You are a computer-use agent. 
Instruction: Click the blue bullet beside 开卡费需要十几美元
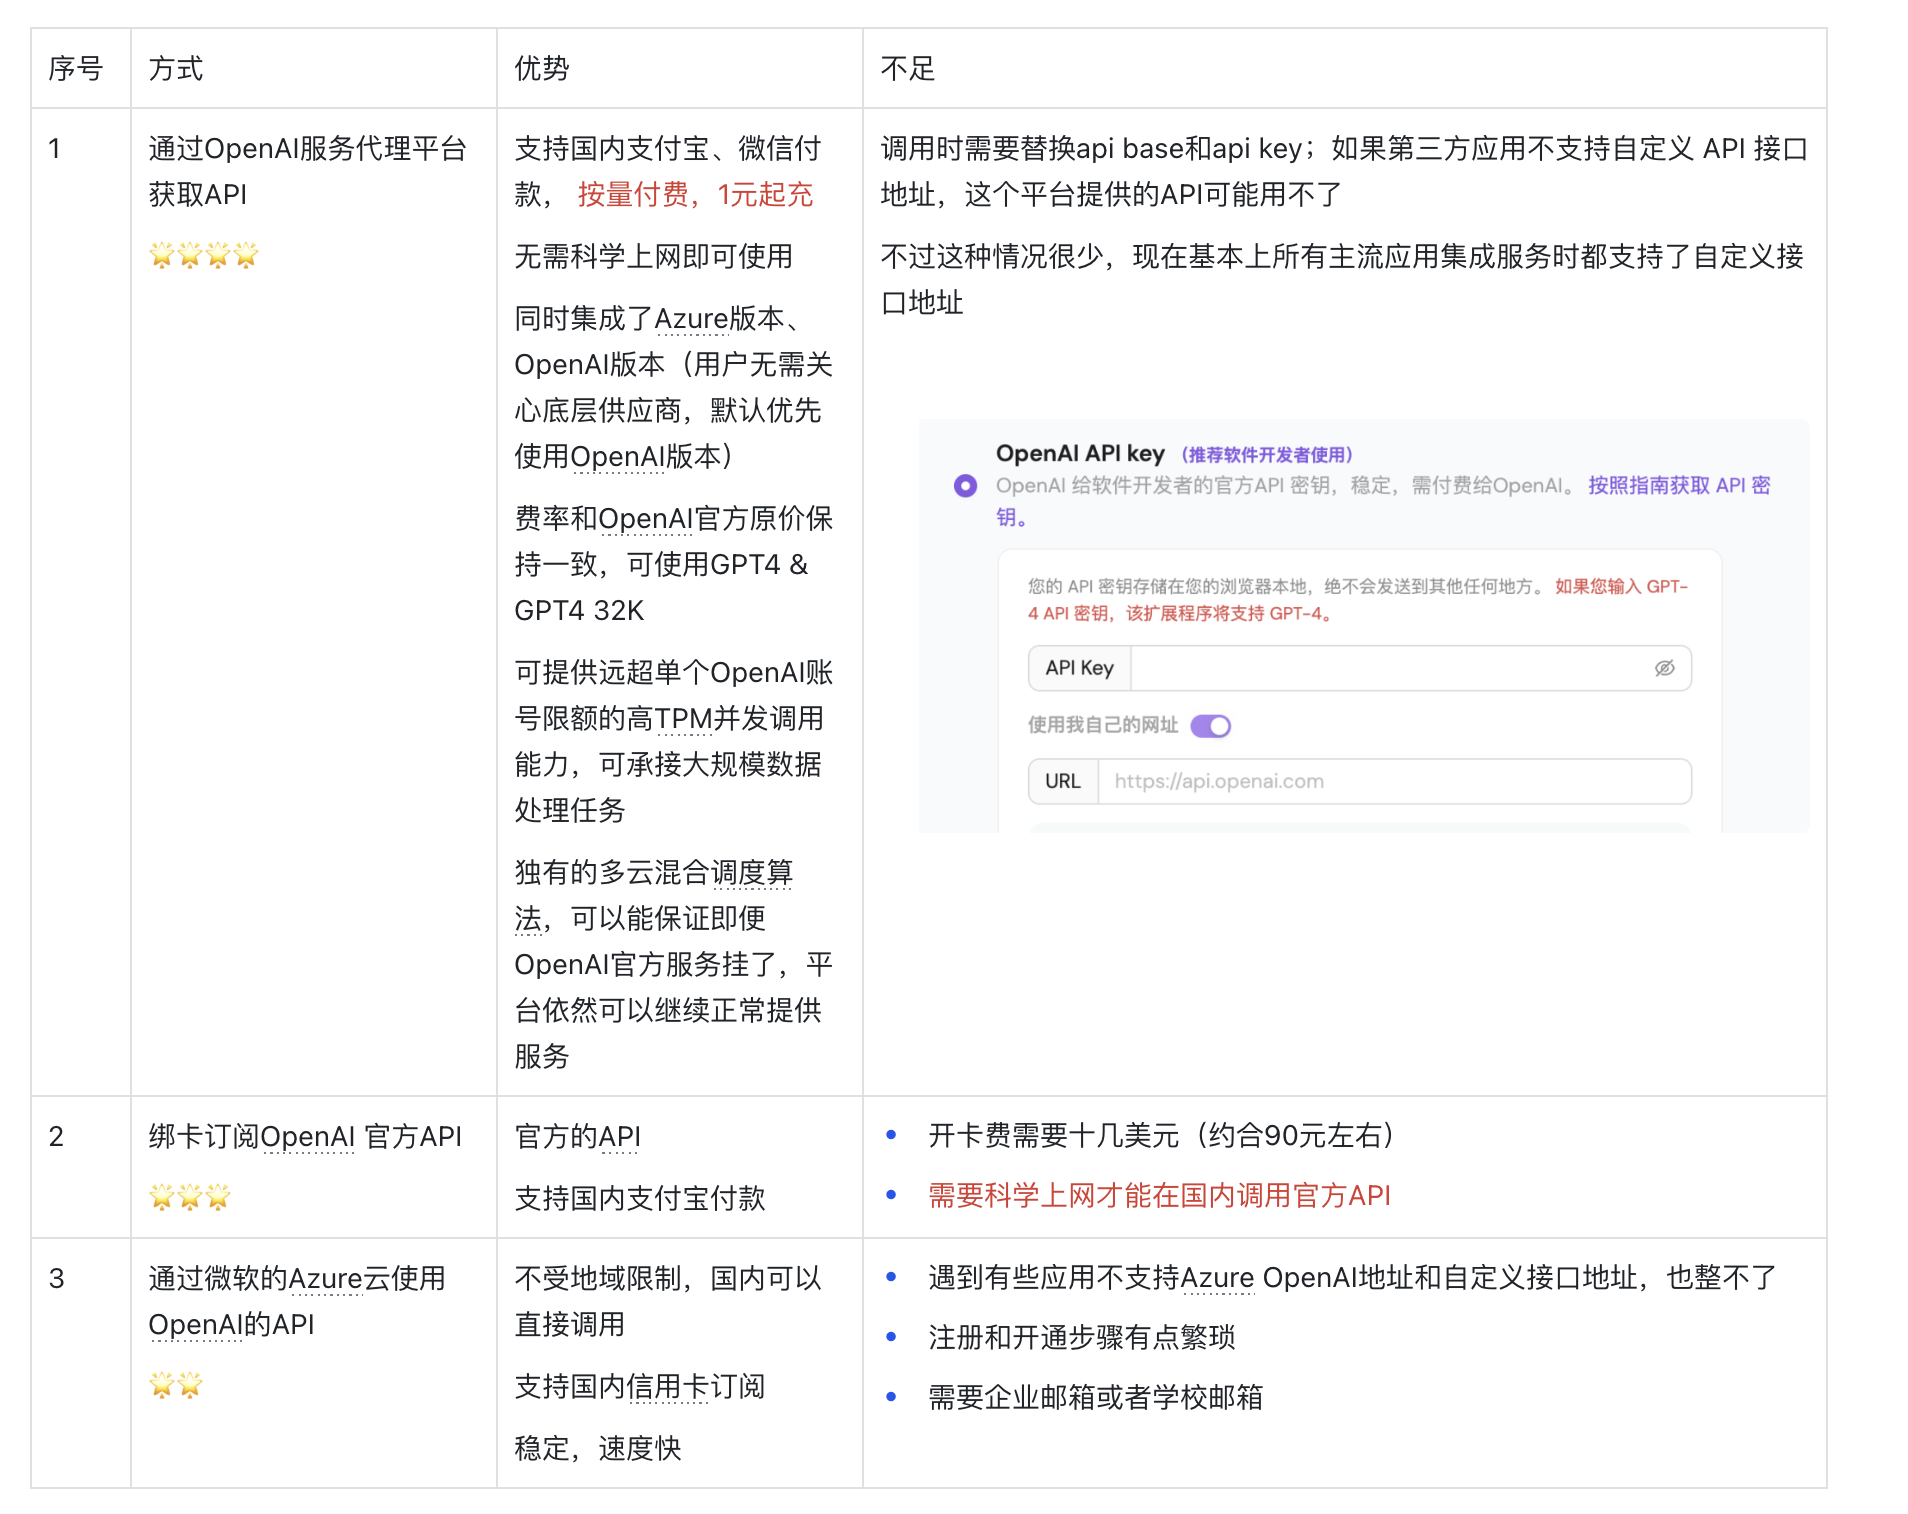891,1136
